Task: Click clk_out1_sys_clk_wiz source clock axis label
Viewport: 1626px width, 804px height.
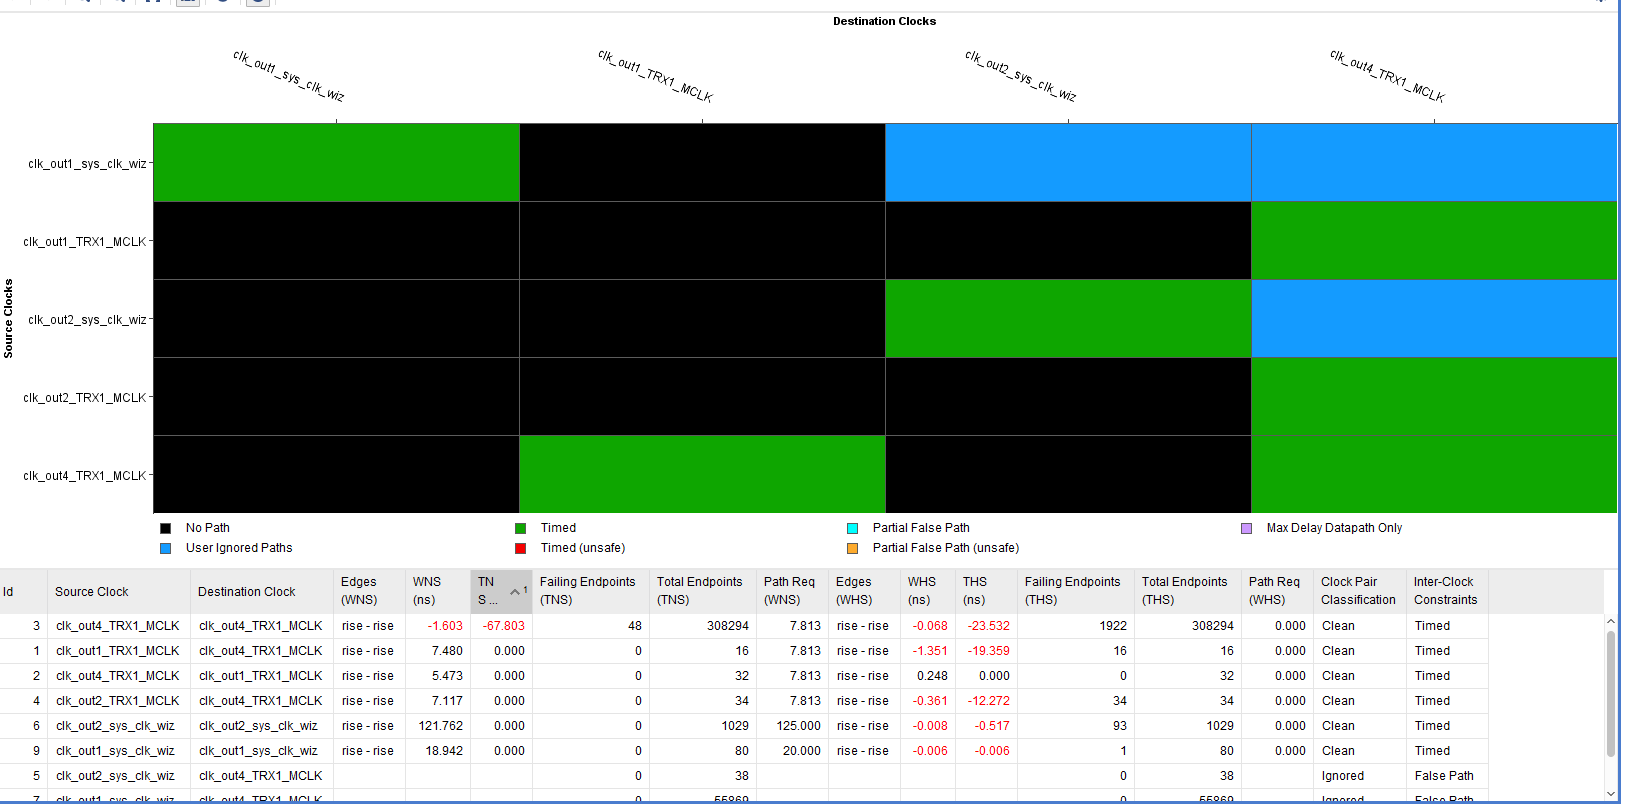Action: pos(87,164)
